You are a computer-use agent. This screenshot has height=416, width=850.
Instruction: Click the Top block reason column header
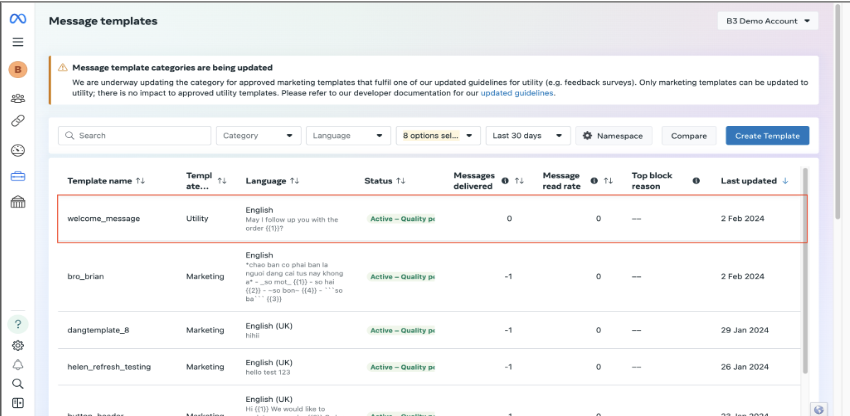point(652,181)
